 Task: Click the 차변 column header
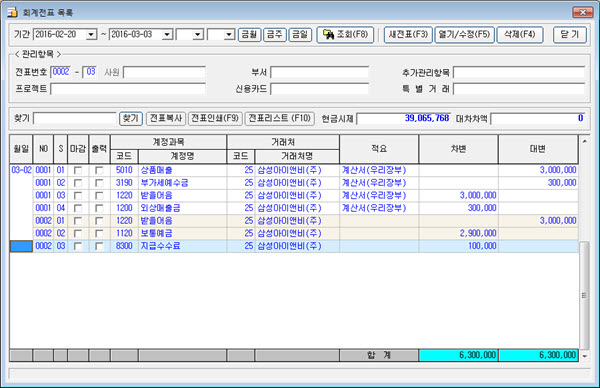click(x=458, y=149)
